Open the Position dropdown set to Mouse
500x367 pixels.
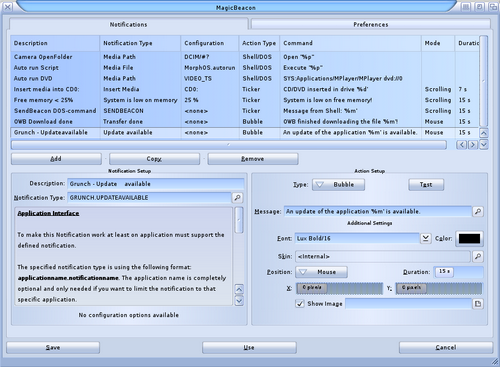(321, 272)
